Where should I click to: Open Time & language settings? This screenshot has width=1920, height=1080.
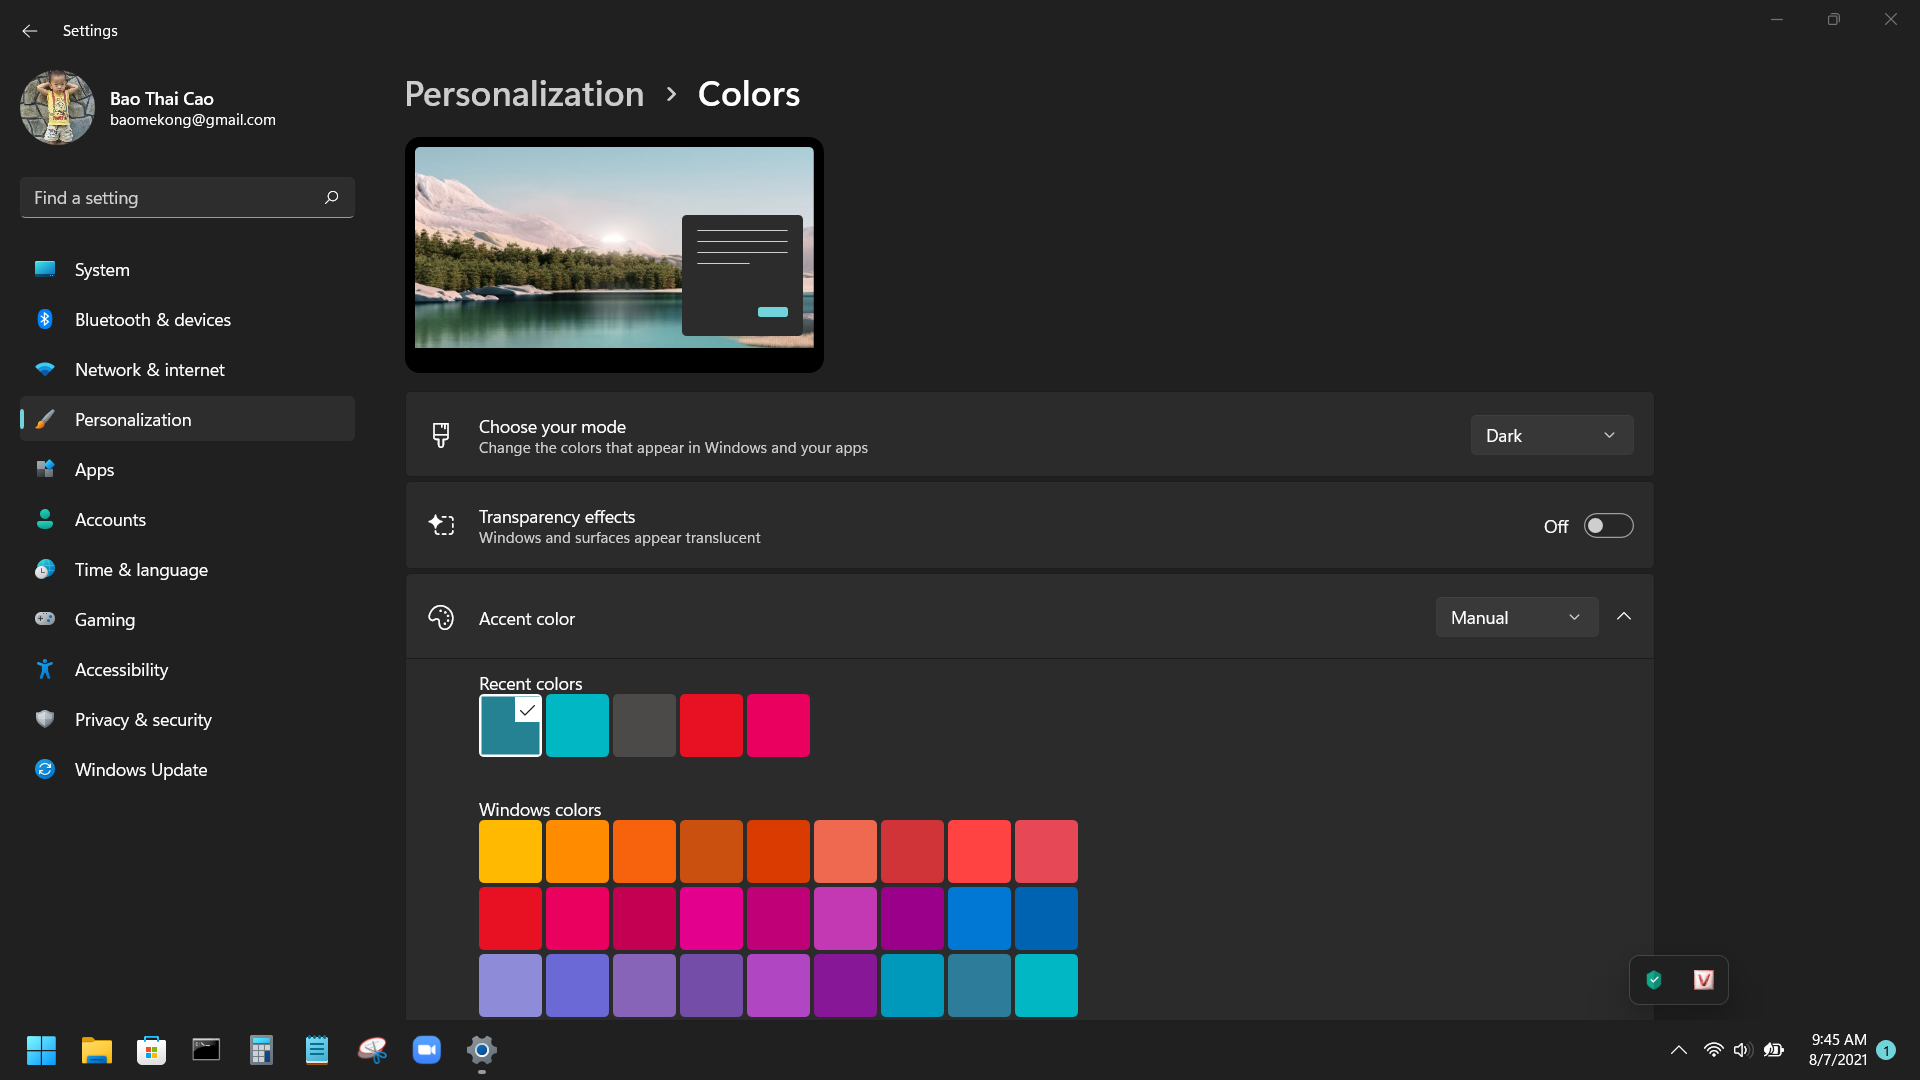click(187, 569)
